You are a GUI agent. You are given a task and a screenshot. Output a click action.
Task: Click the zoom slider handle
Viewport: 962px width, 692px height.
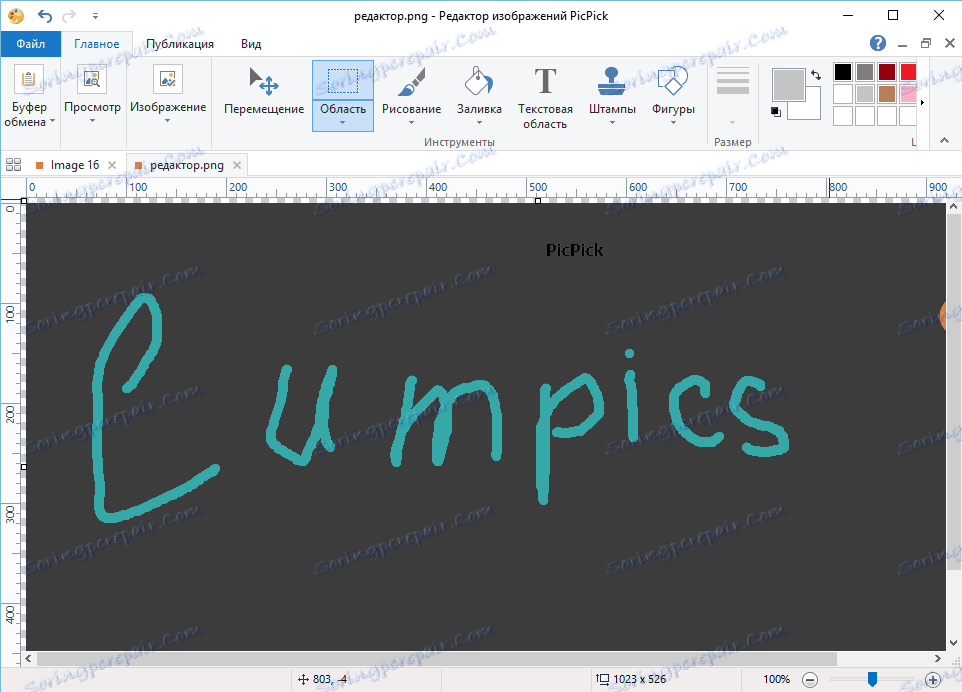click(872, 679)
